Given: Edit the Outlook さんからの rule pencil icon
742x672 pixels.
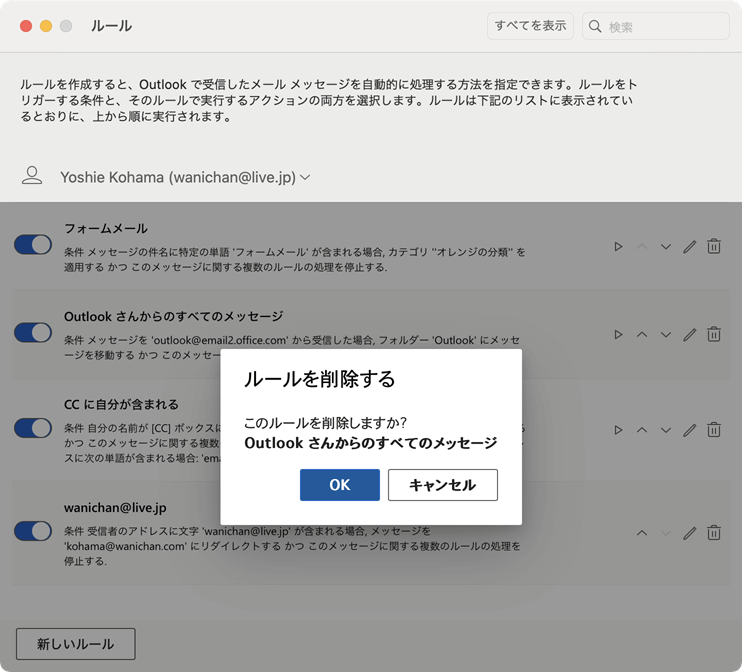Looking at the screenshot, I should 689,335.
